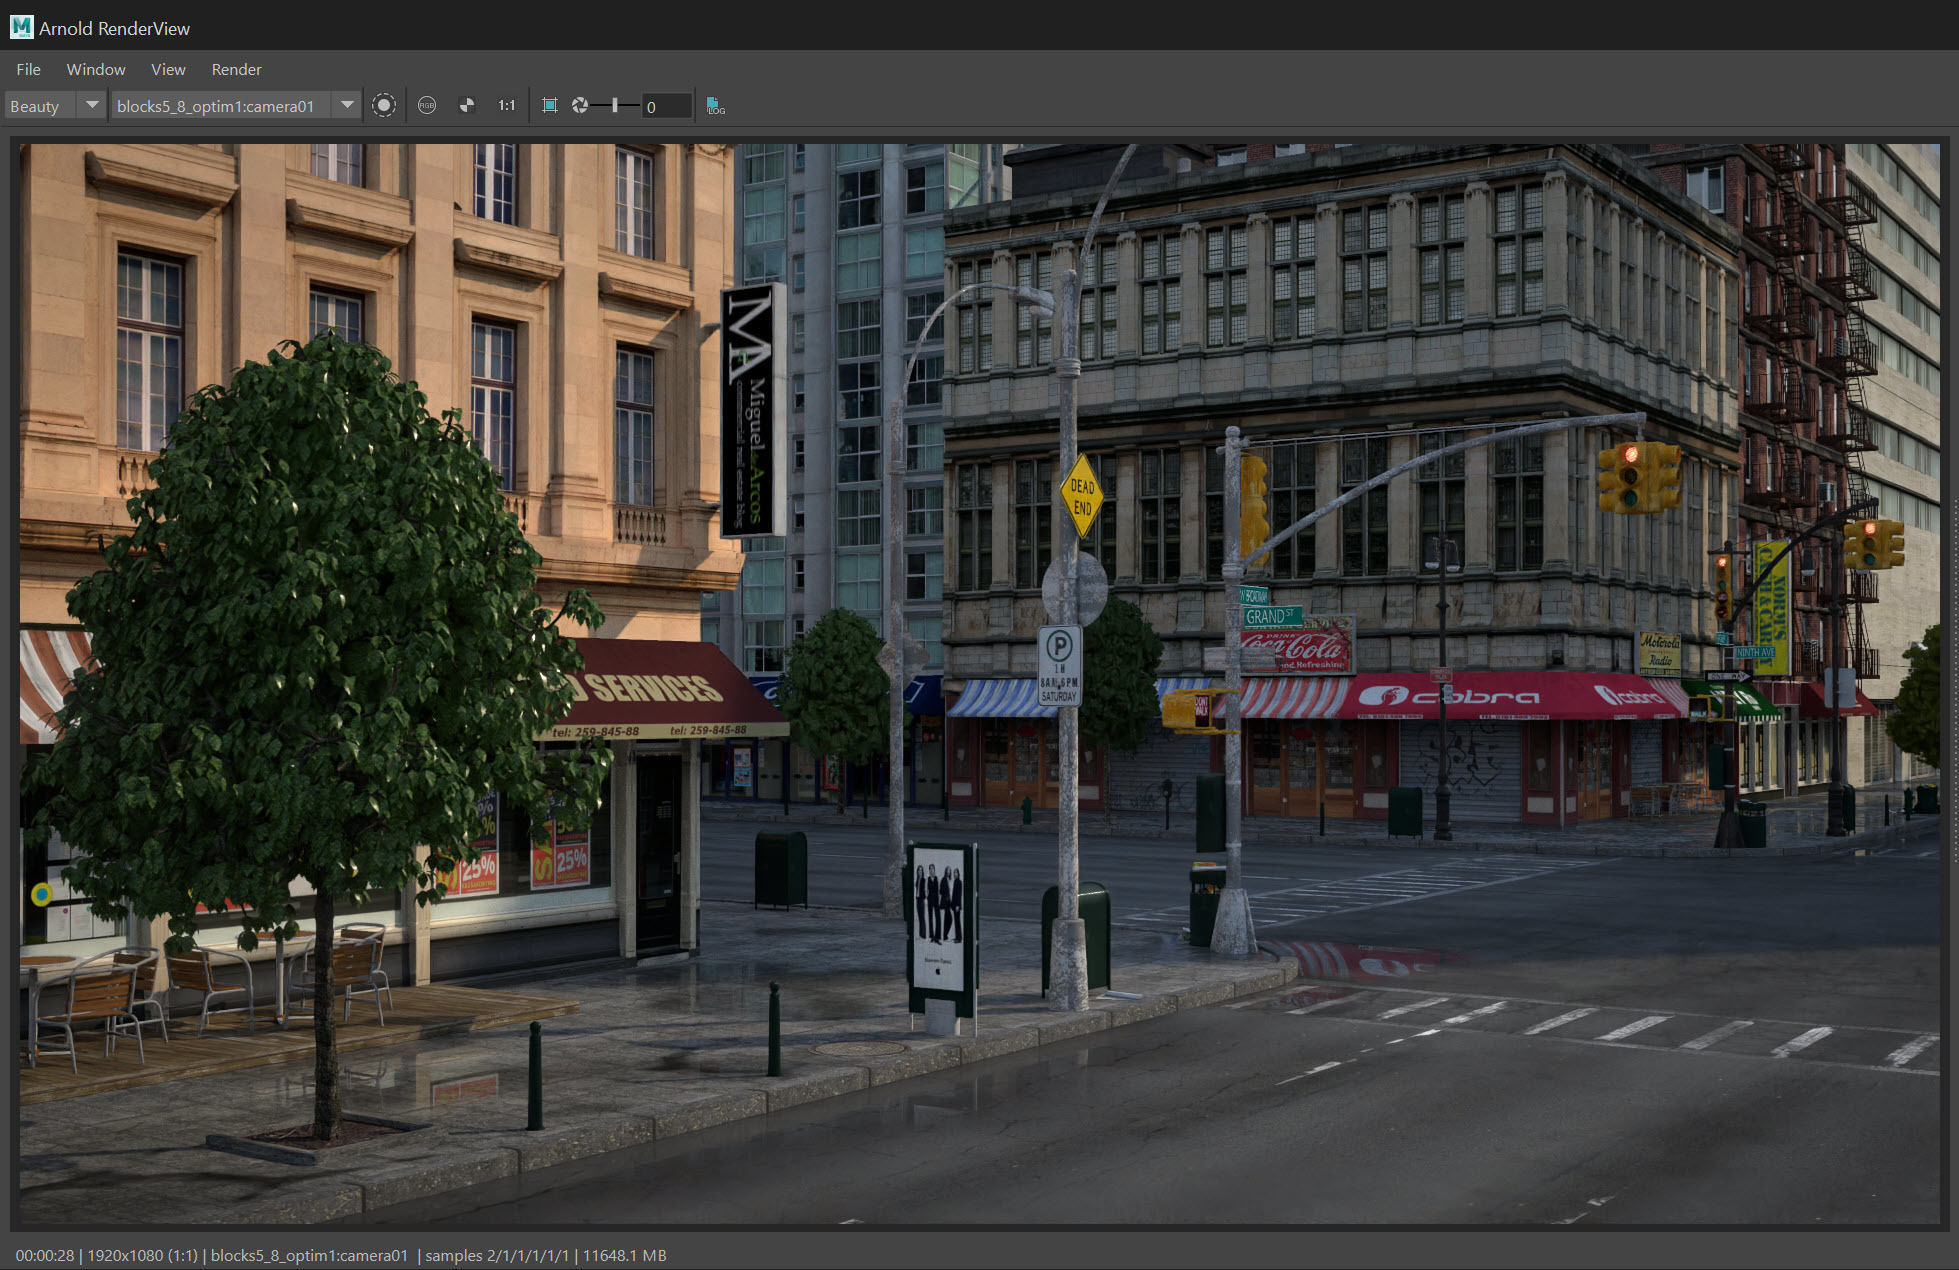
Task: Open the File menu
Action: (28, 69)
